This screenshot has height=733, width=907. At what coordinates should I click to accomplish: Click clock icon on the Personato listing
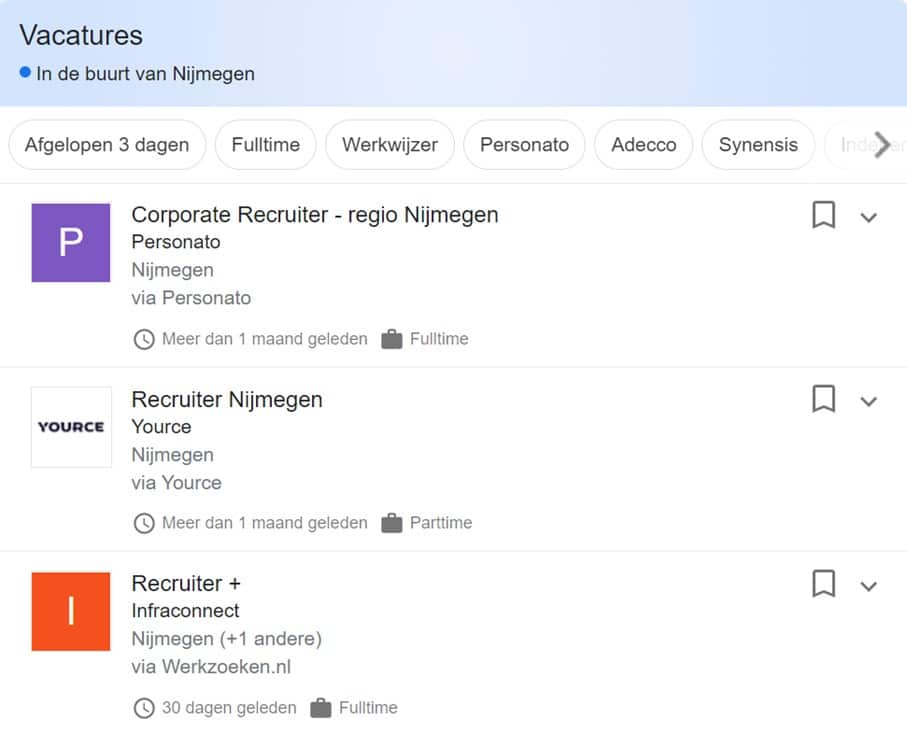point(144,339)
